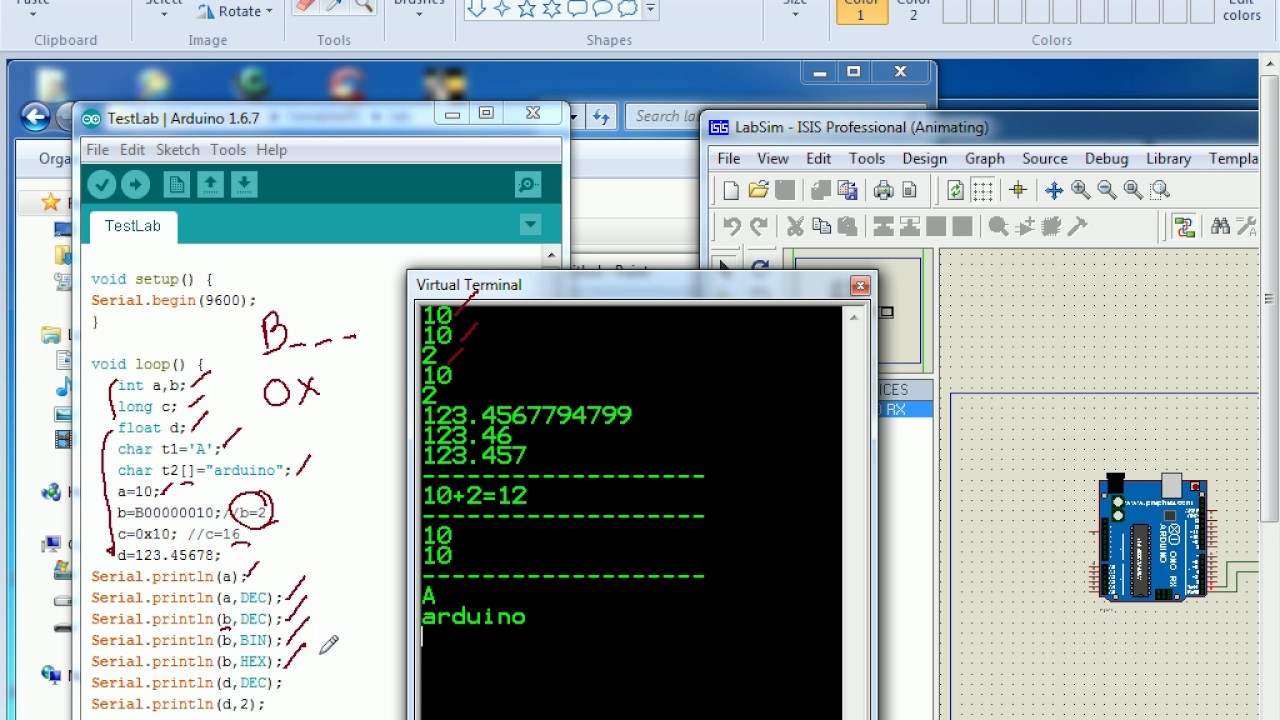
Task: Select Paint eraser tool
Action: [306, 6]
